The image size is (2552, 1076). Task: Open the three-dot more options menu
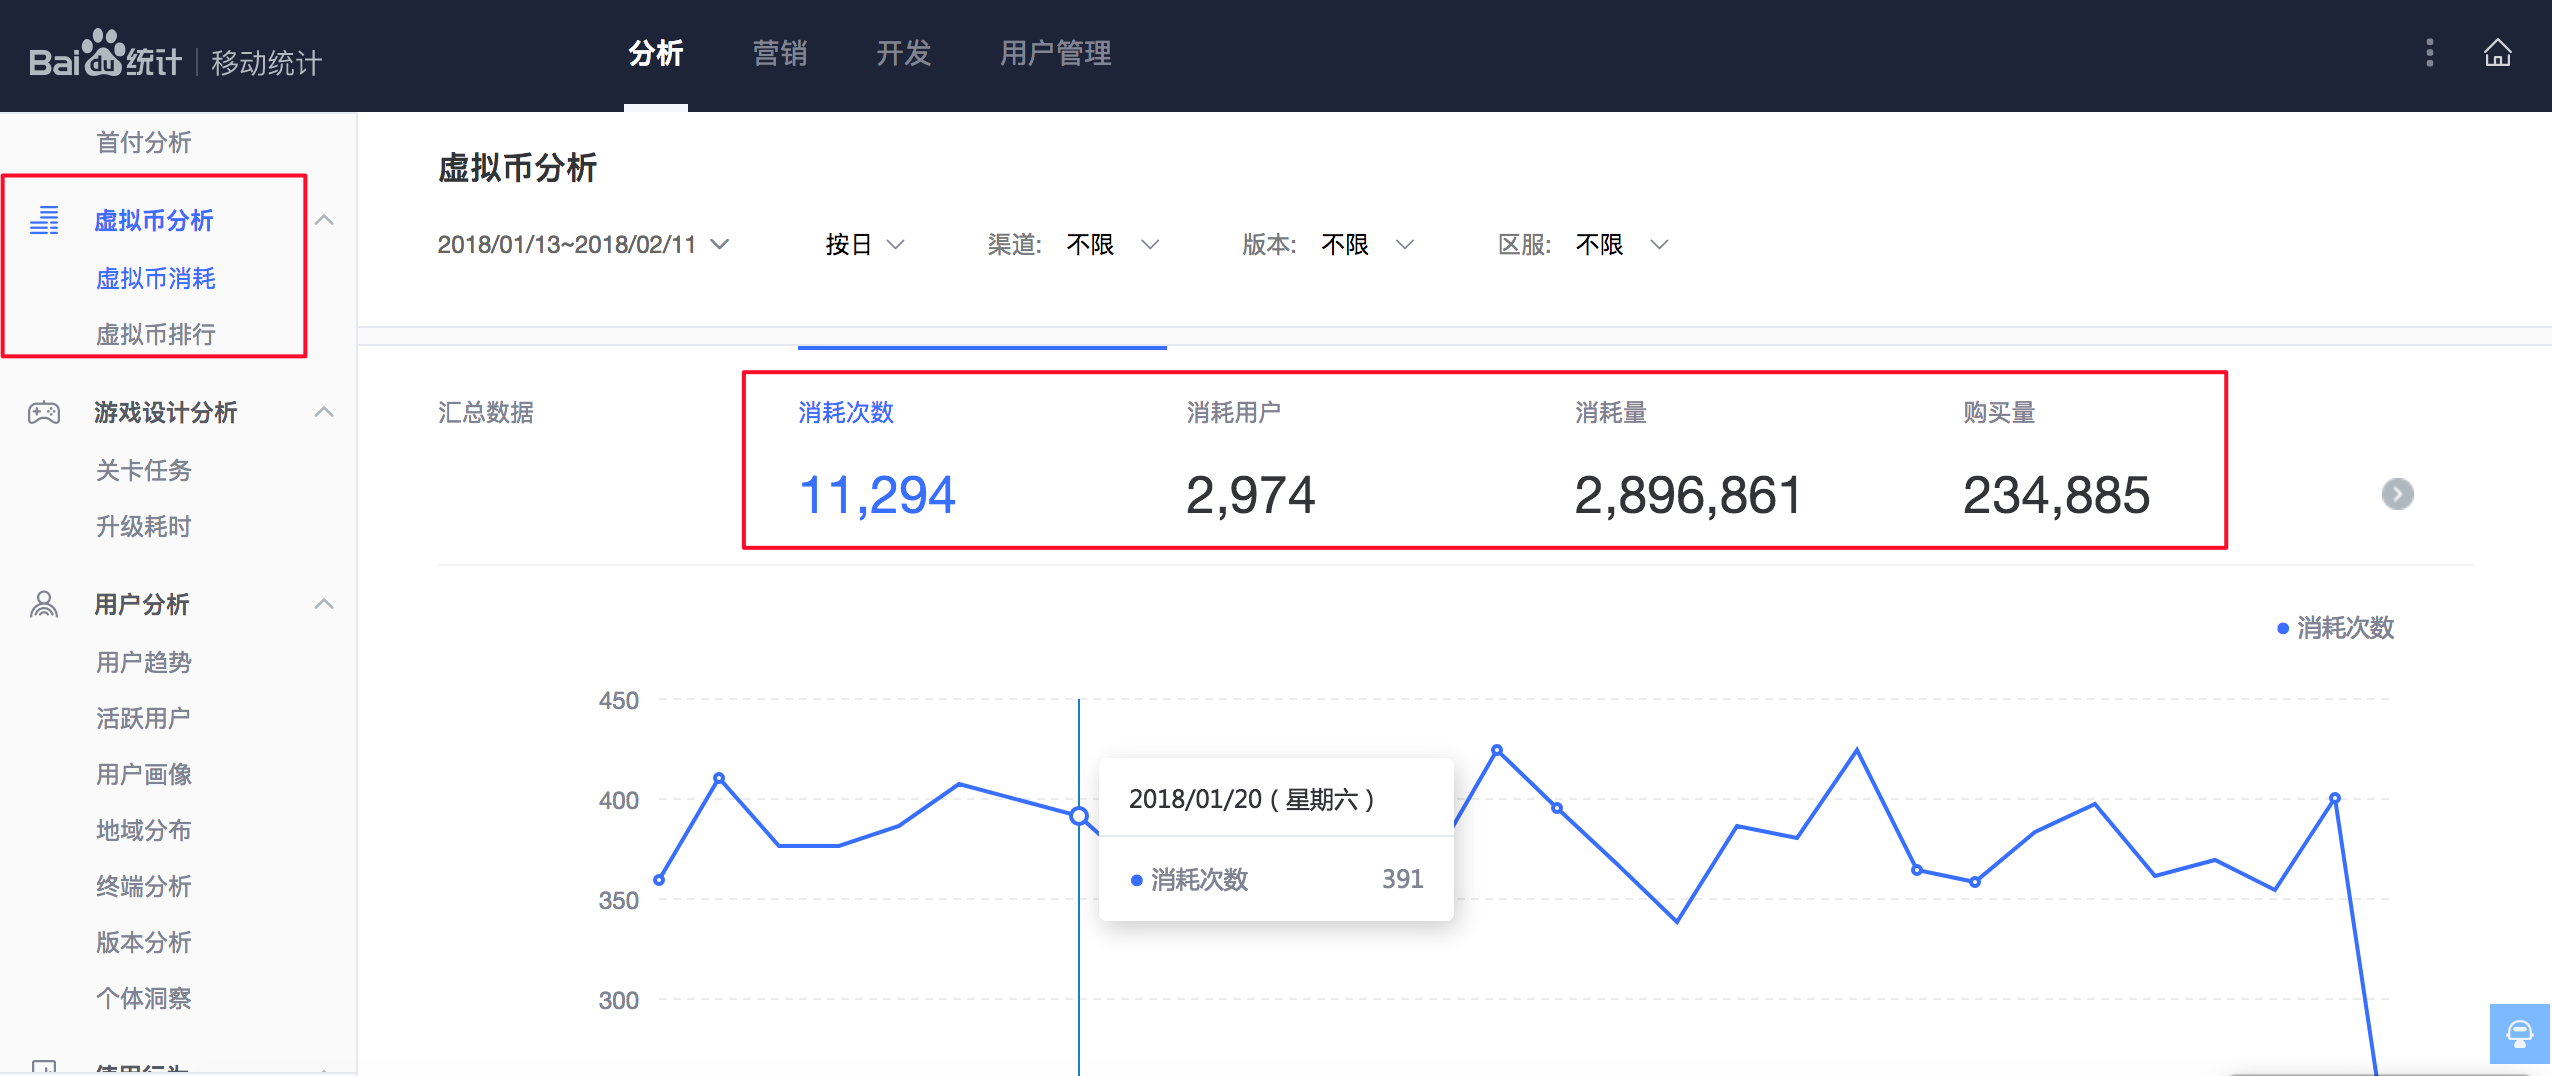point(2429,53)
